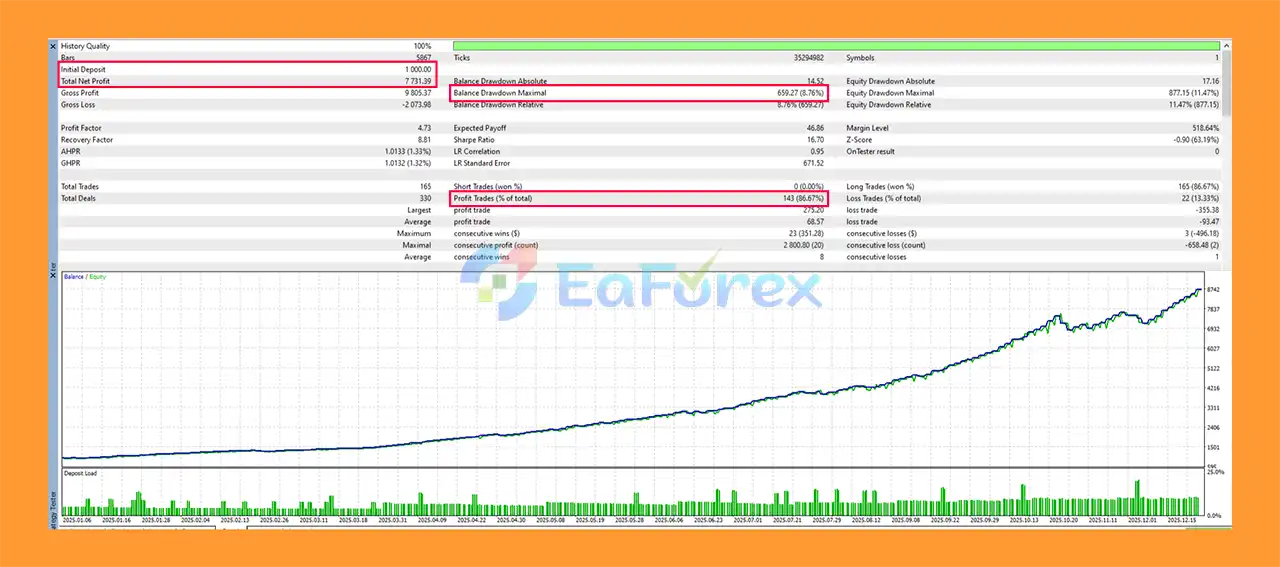Click the 2025.01.06 date on the timeline
This screenshot has width=1280, height=567.
[x=77, y=520]
